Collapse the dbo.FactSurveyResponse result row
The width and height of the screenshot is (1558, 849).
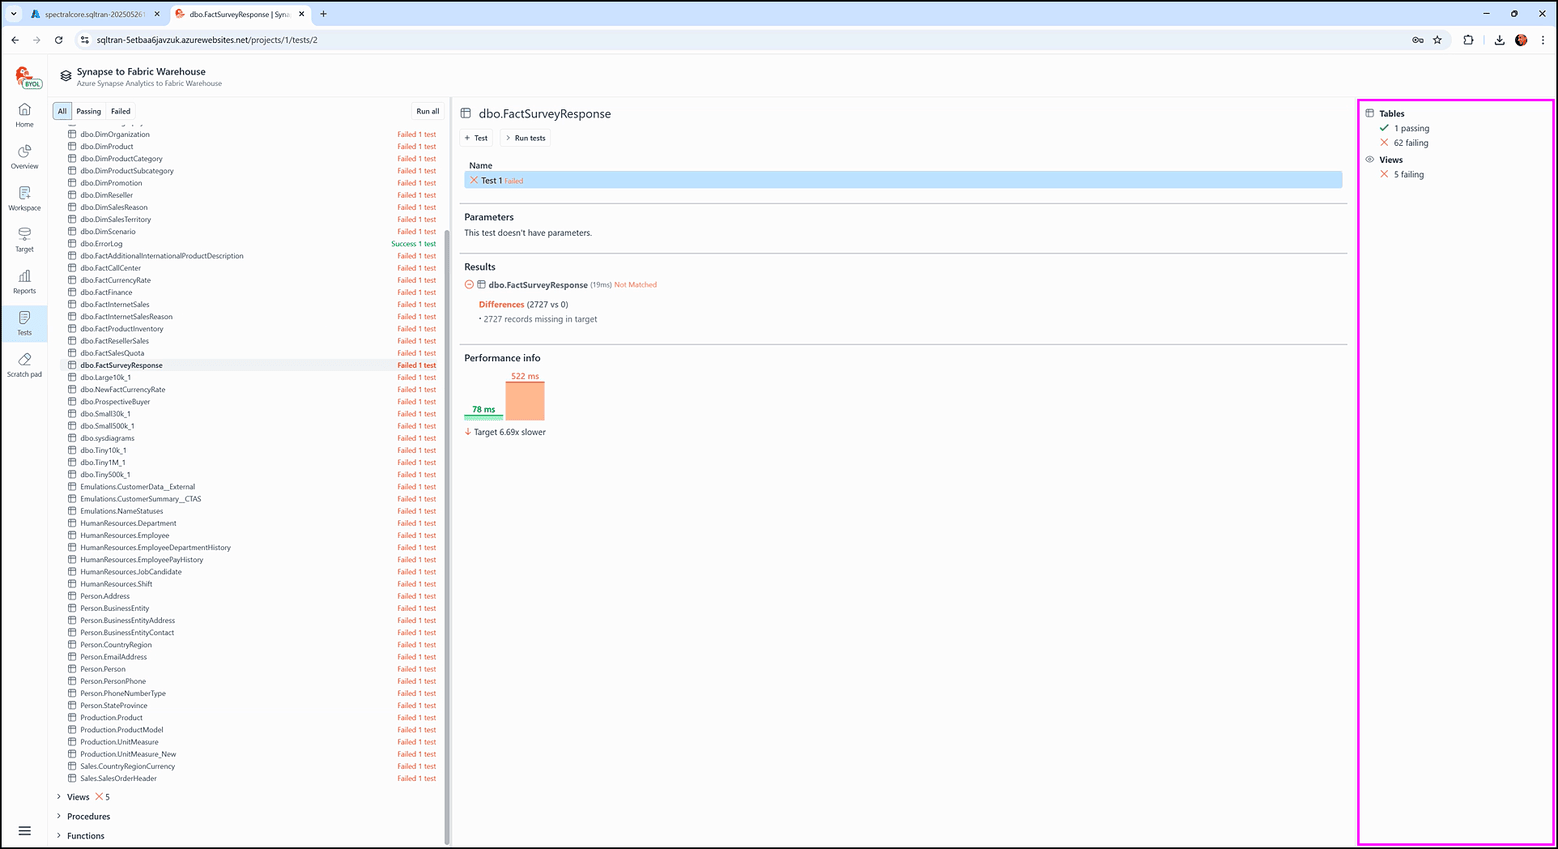point(469,285)
